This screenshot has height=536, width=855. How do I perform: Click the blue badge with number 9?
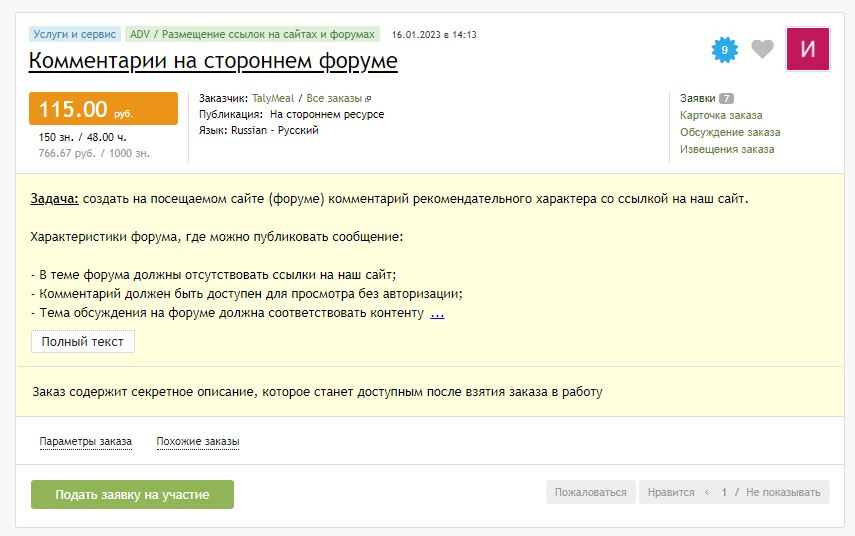coord(725,50)
